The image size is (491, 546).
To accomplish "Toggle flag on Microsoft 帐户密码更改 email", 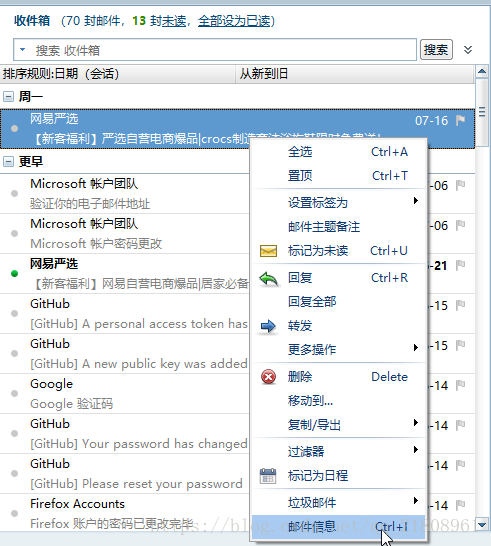I will [x=460, y=225].
